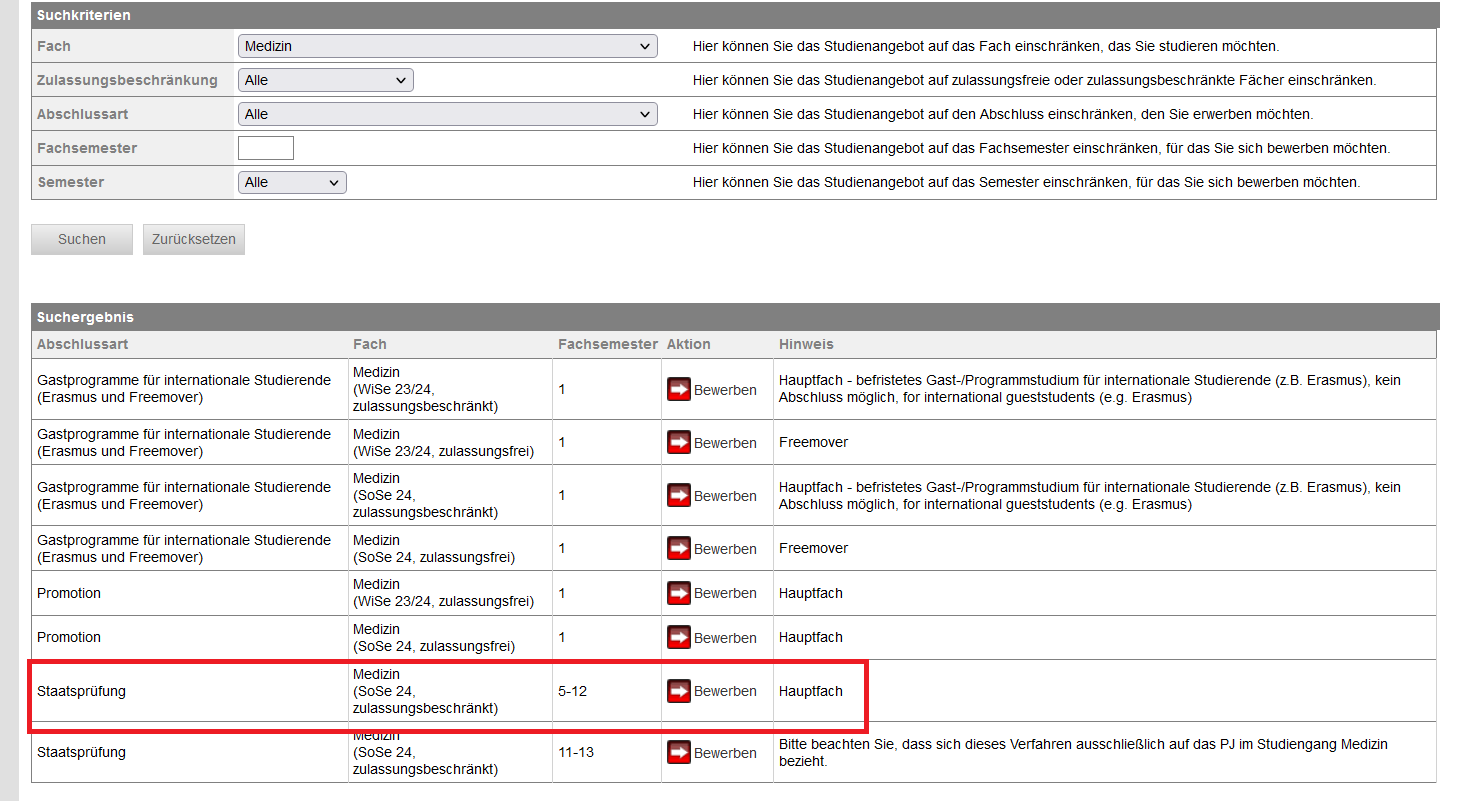Screen dimensions: 1475x801
Task: Click the red arrow icon for Staatsprüfung Fachsemester 11-13
Action: pyautogui.click(x=679, y=753)
